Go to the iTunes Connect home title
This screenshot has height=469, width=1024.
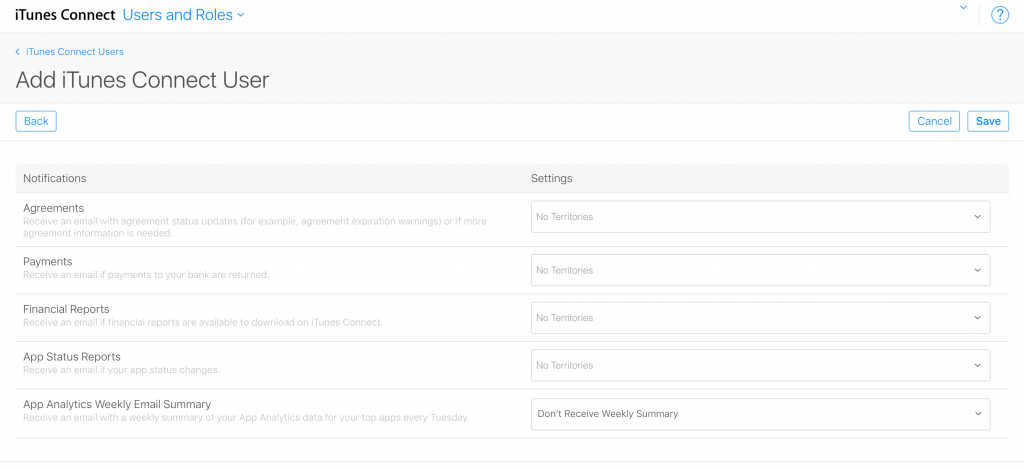(65, 15)
